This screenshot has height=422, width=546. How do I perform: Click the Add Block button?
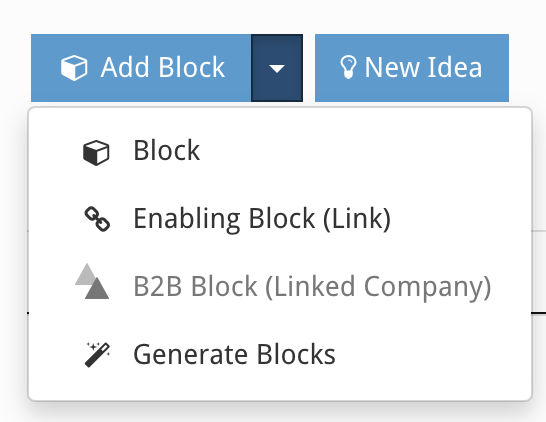click(x=141, y=68)
